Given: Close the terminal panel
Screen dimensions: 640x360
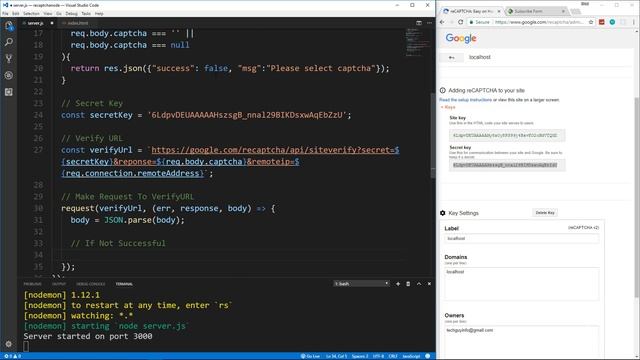Looking at the screenshot, I should tap(429, 284).
